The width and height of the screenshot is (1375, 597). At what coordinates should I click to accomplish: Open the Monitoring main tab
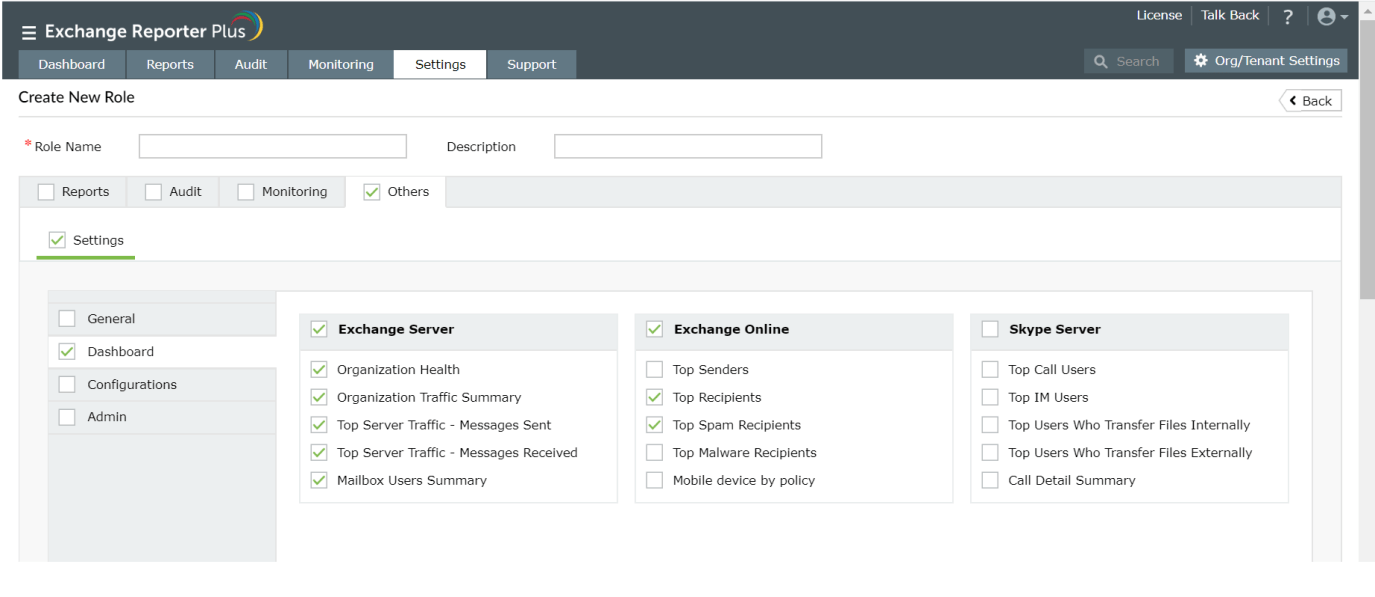pos(340,65)
